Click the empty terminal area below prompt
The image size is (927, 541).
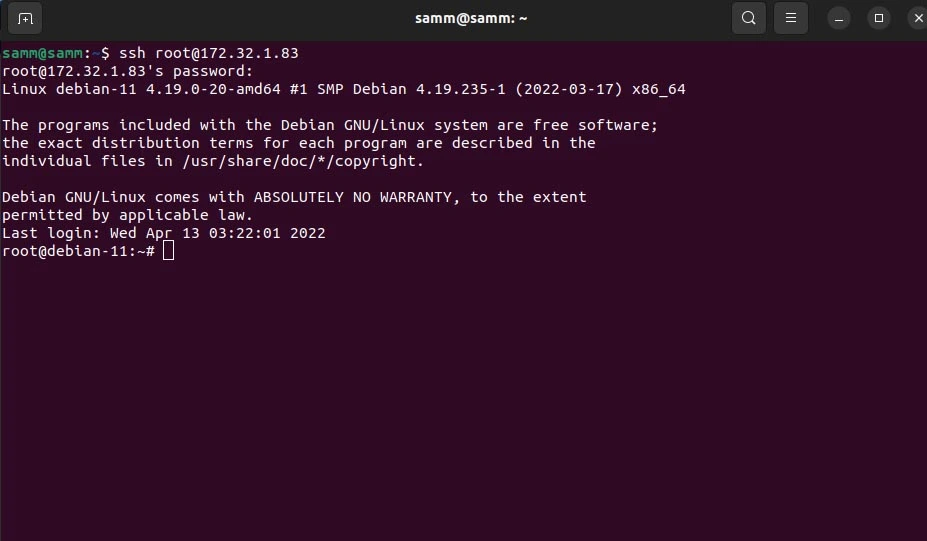point(464,396)
